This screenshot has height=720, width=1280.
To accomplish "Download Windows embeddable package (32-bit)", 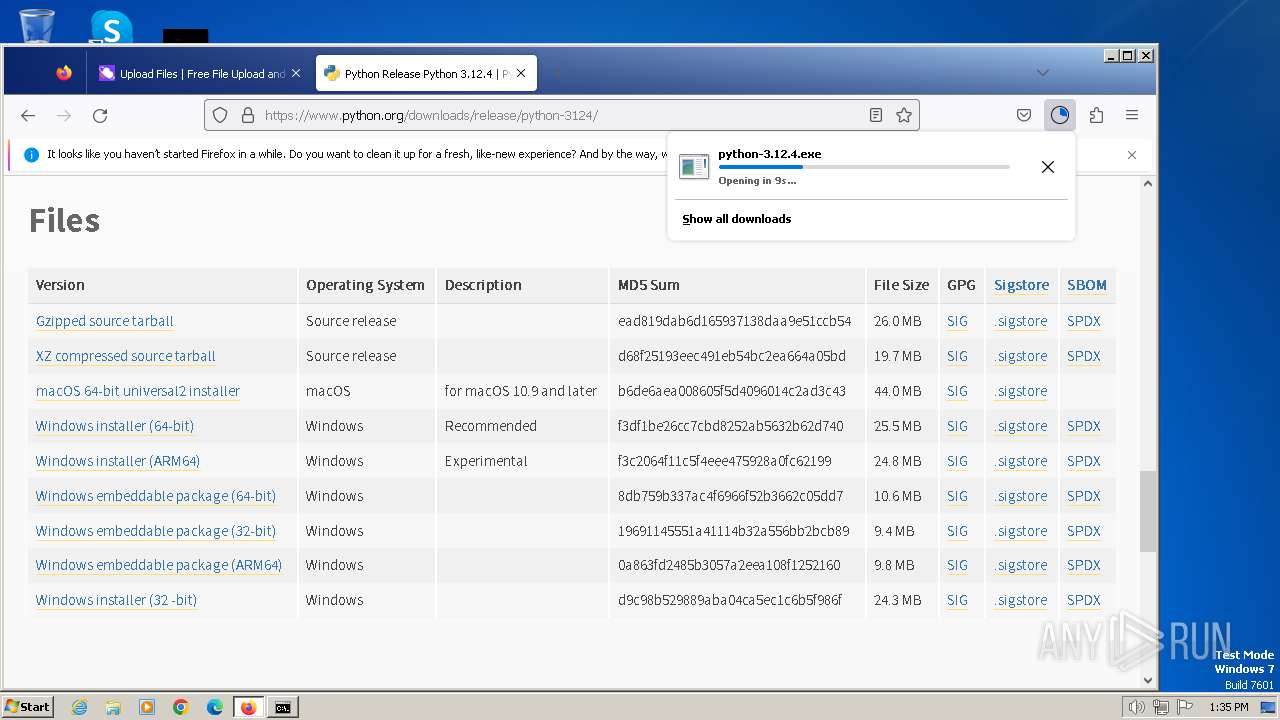I will pyautogui.click(x=156, y=531).
